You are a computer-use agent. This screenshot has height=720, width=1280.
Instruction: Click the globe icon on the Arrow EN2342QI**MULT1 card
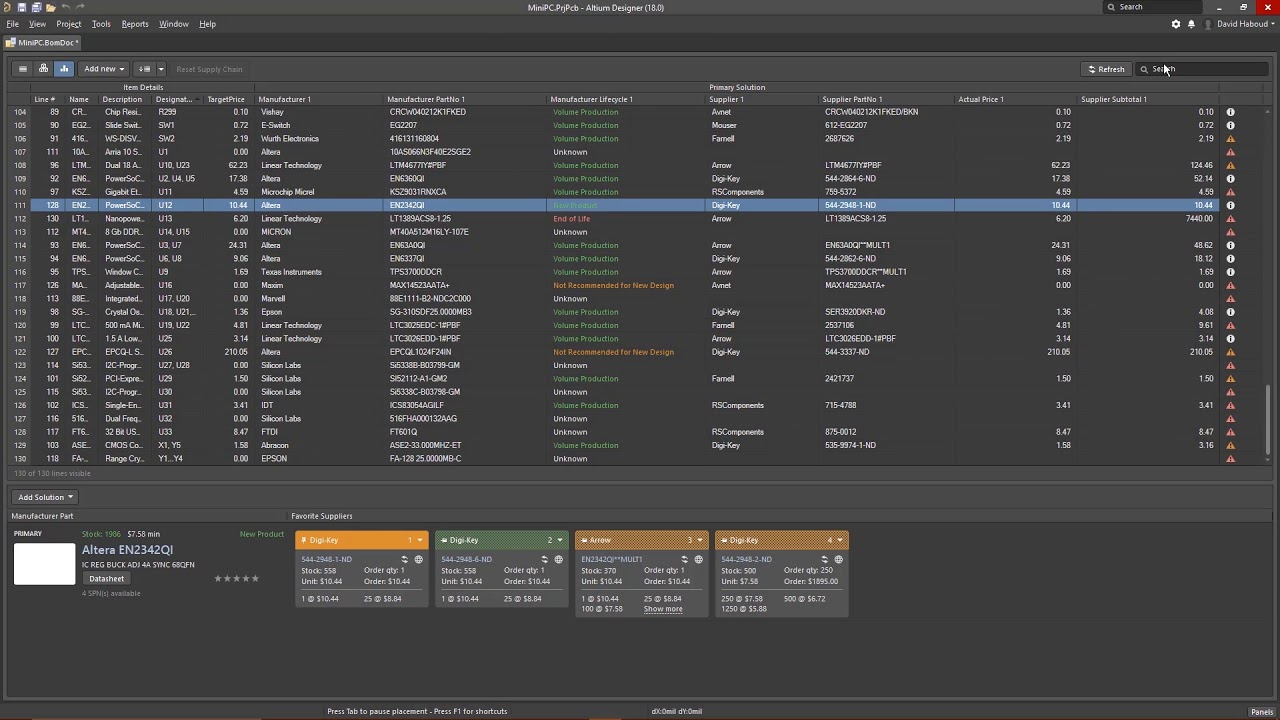click(x=698, y=560)
